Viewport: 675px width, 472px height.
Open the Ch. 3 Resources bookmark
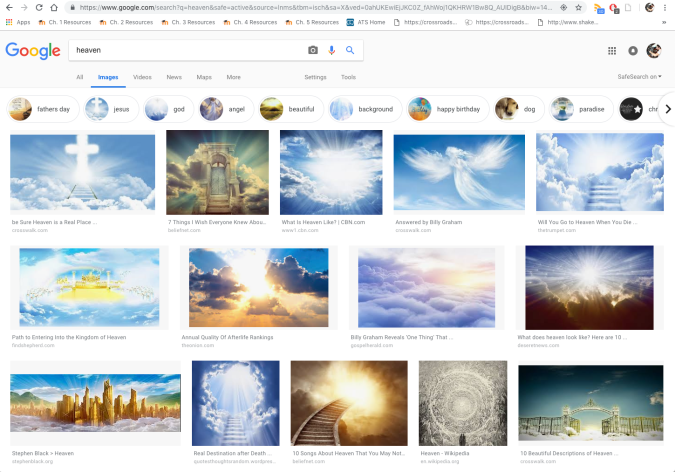tap(189, 22)
